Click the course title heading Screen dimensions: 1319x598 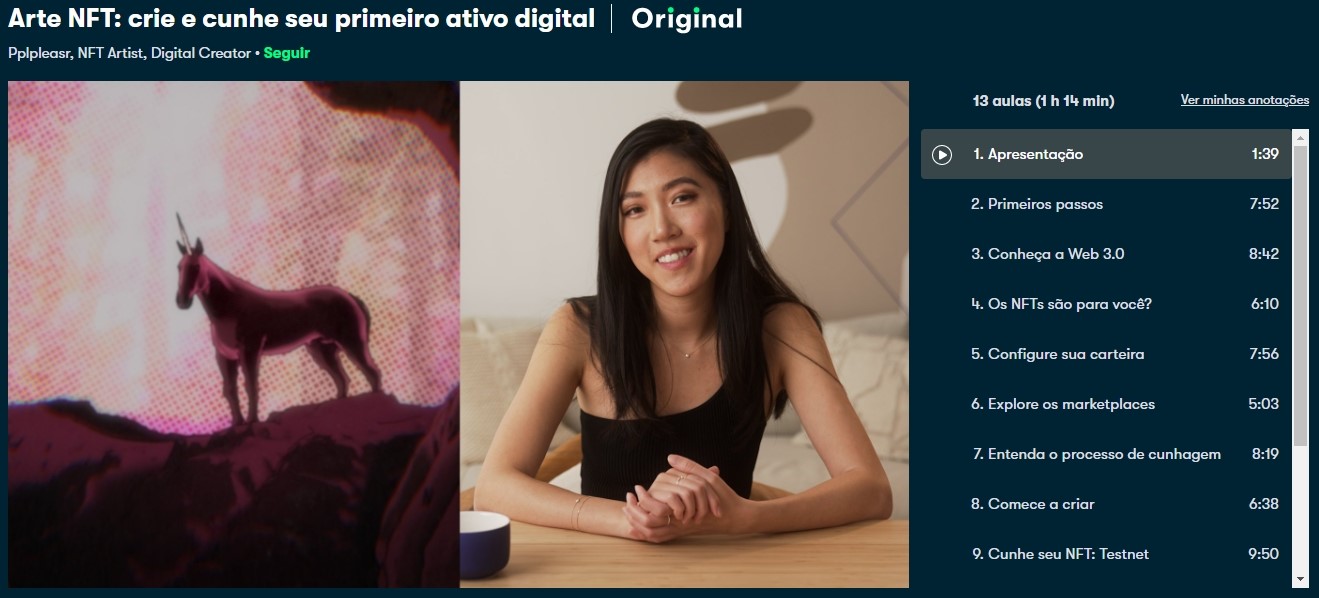[x=301, y=18]
